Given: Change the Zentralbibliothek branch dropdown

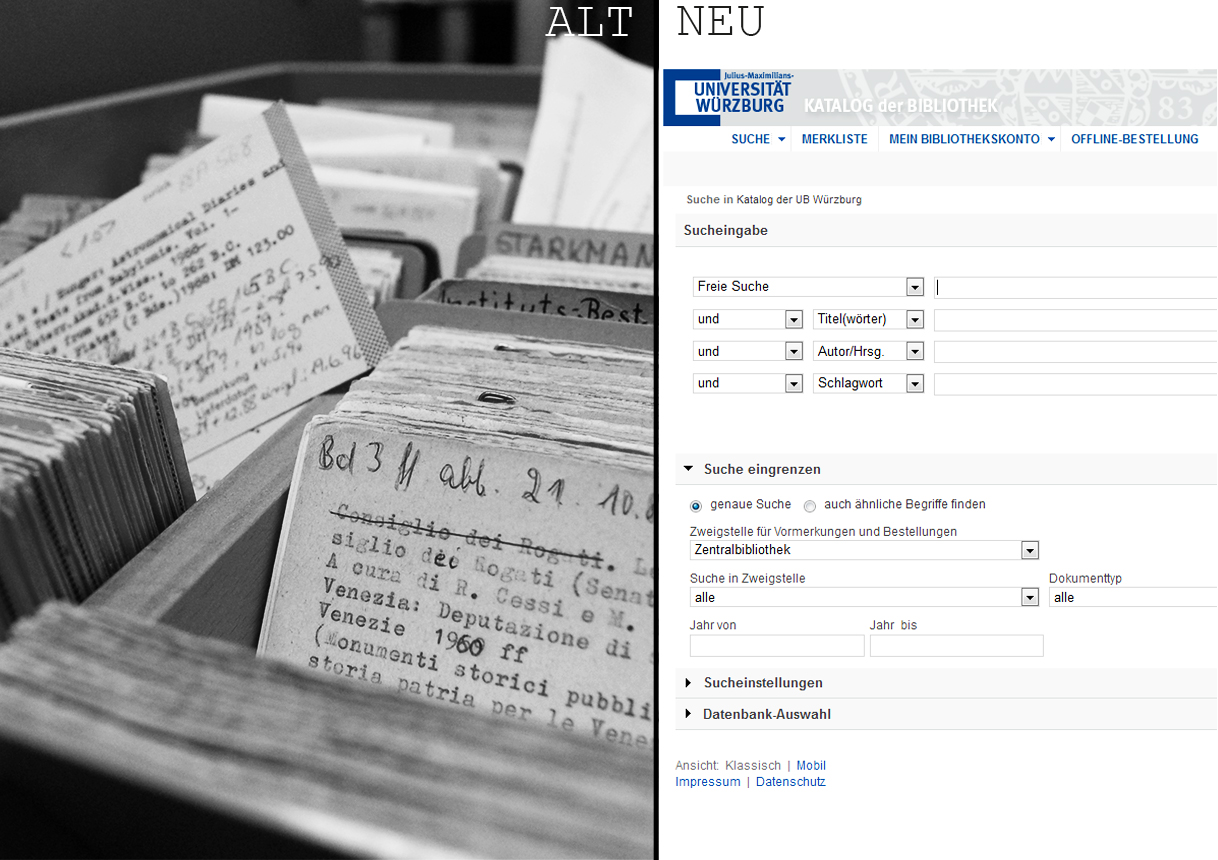Looking at the screenshot, I should tap(1029, 551).
